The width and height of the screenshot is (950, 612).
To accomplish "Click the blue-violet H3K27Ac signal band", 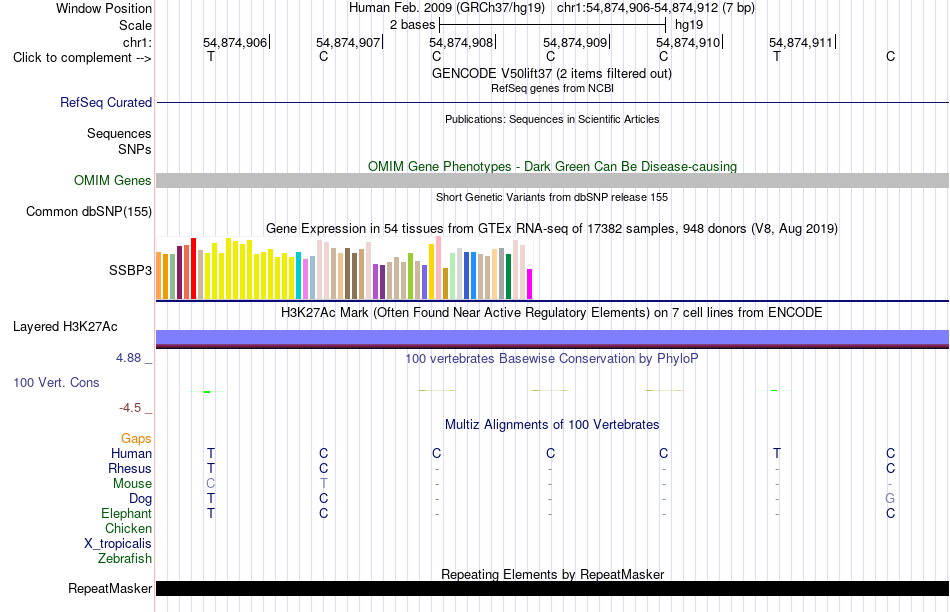I will [552, 337].
